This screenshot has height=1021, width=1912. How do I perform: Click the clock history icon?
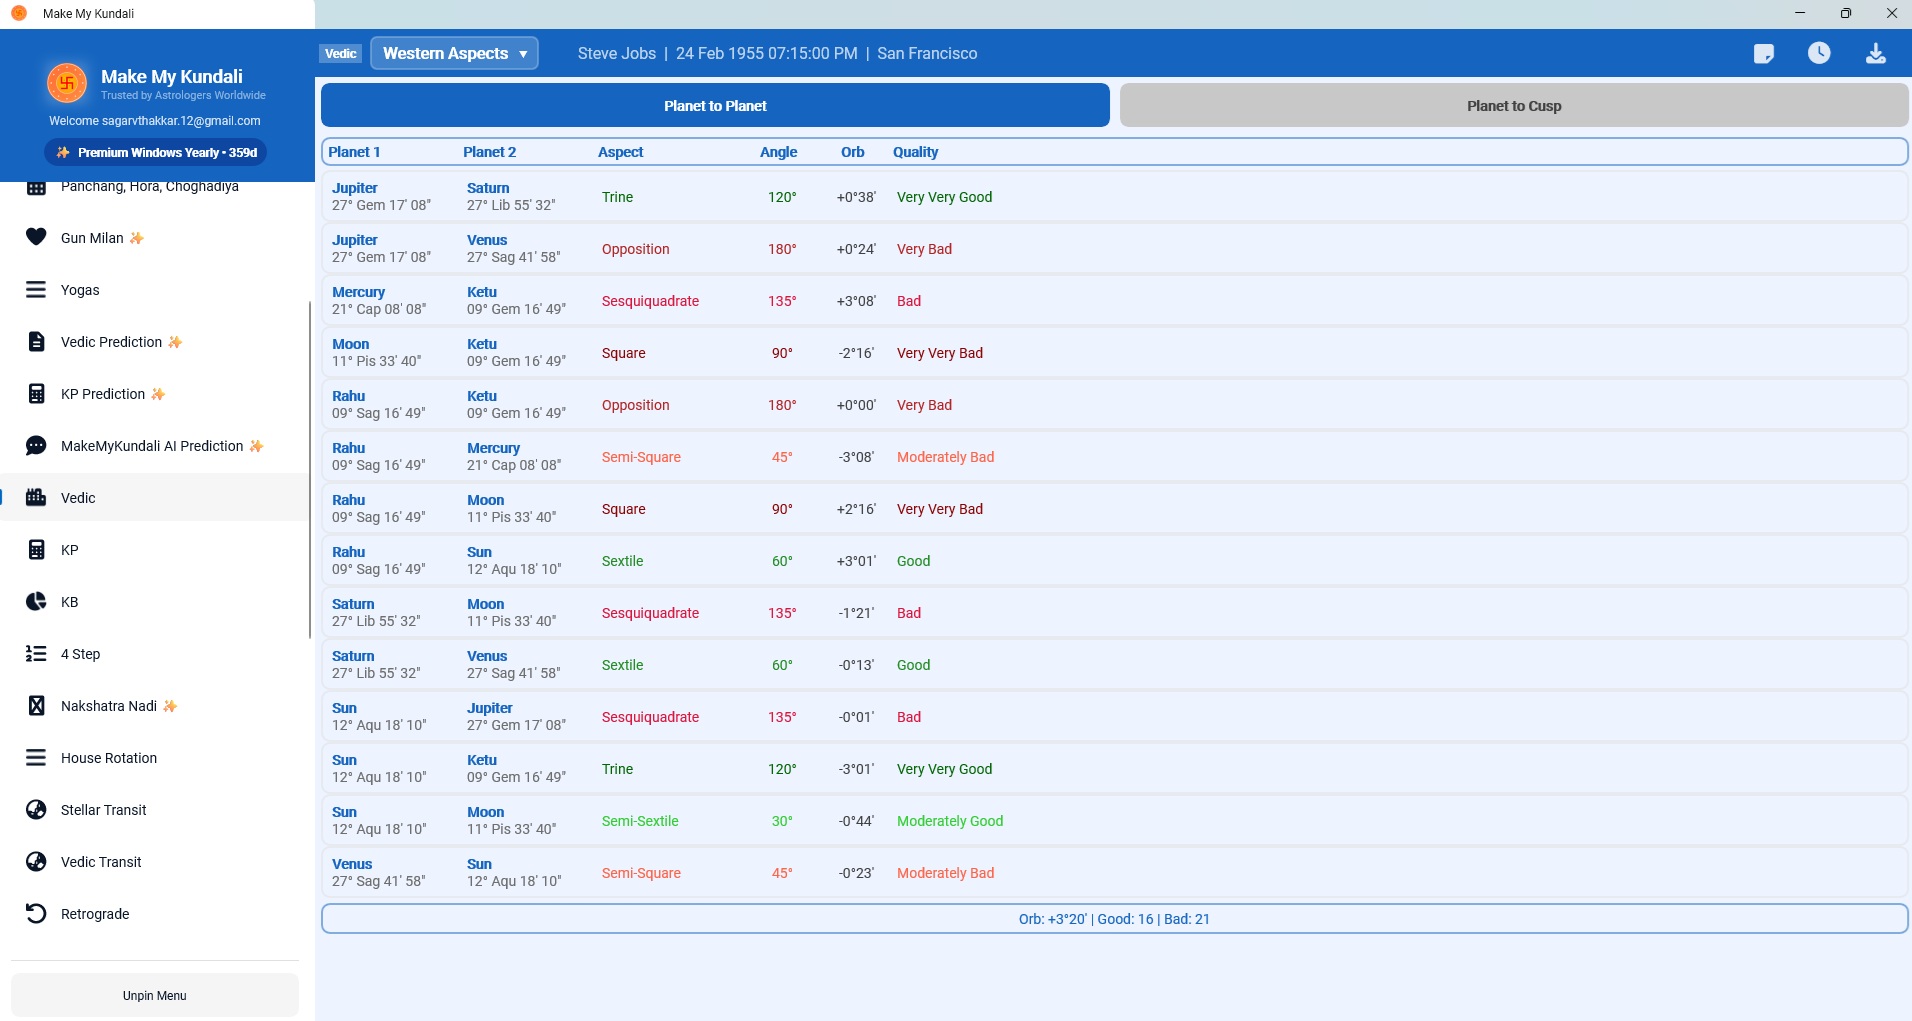[x=1819, y=53]
